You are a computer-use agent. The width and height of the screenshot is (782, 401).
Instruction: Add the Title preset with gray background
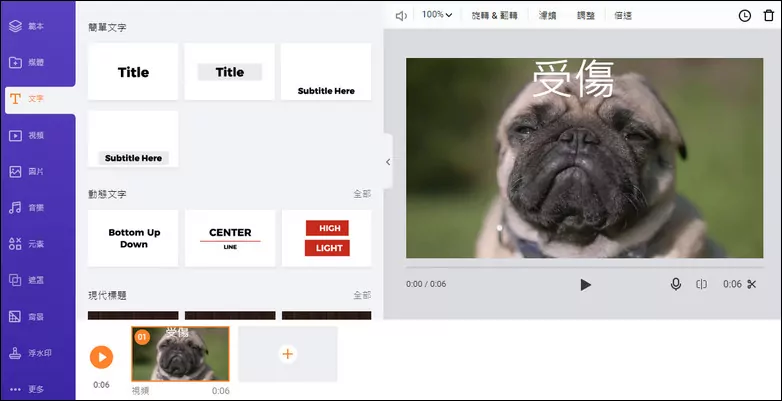pos(229,72)
